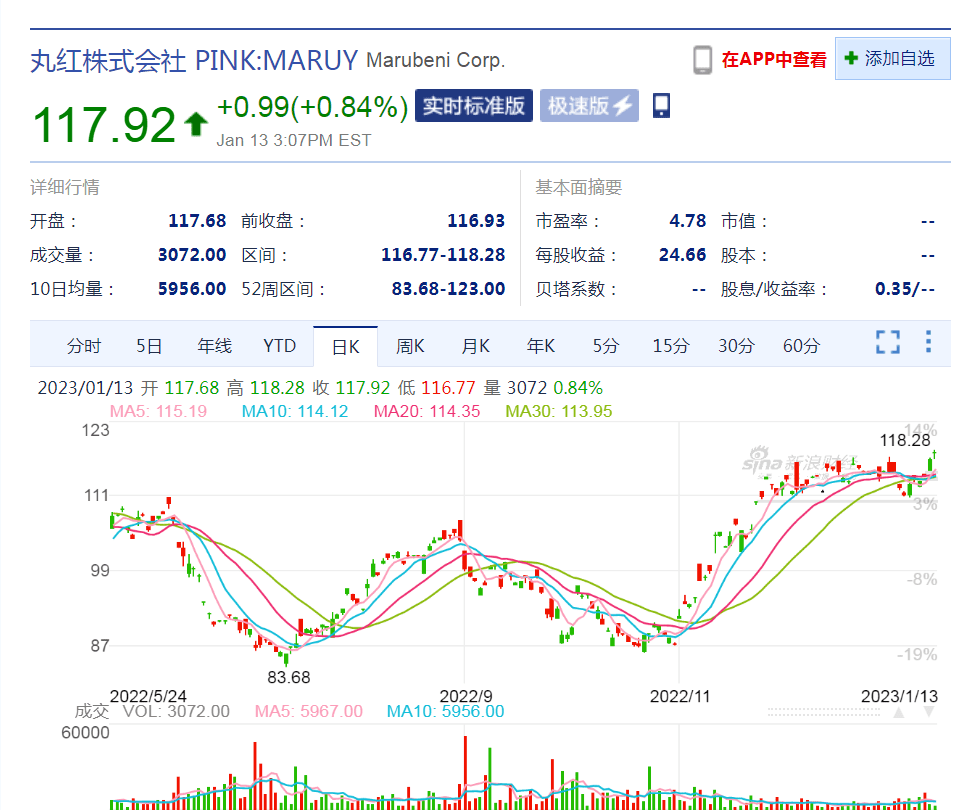Image resolution: width=955 pixels, height=810 pixels.
Task: Open the 分时 chart tab
Action: [x=84, y=346]
